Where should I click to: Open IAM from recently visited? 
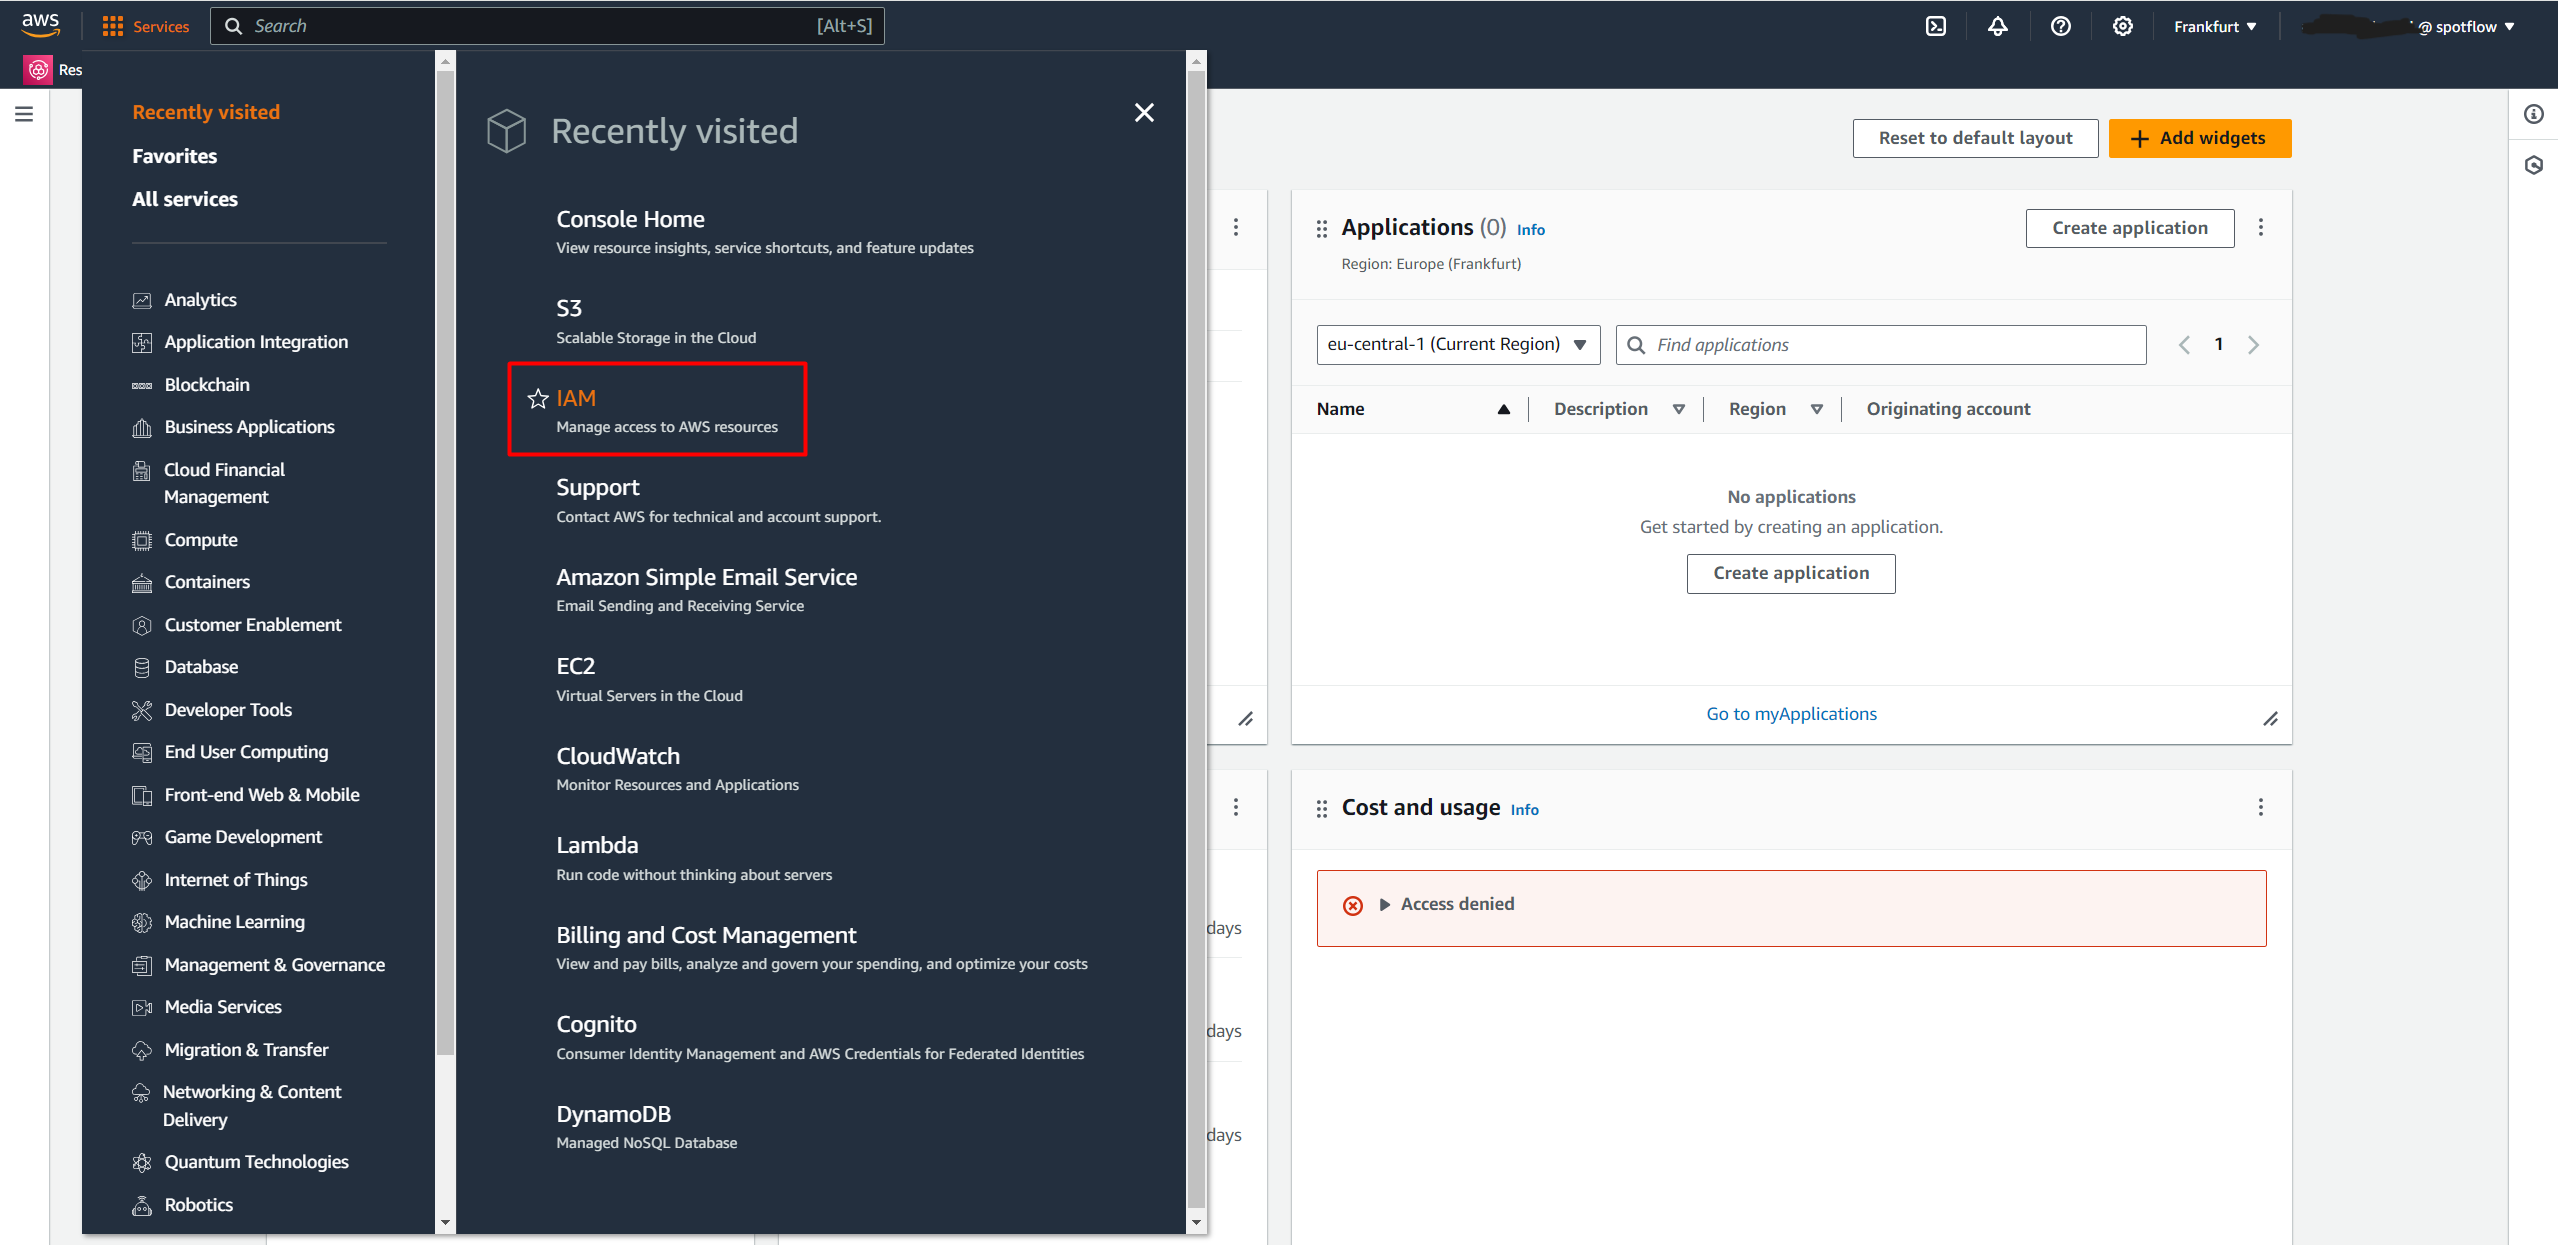click(x=576, y=398)
